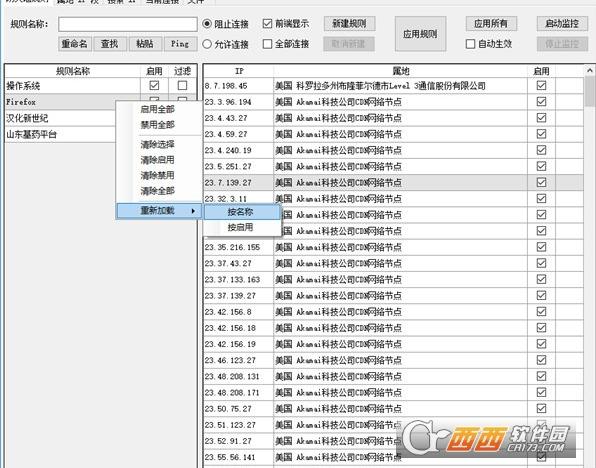This screenshot has width=596, height=468.
Task: Toggle 启用 checkbox for 23.3.96.194
Action: pyautogui.click(x=541, y=102)
